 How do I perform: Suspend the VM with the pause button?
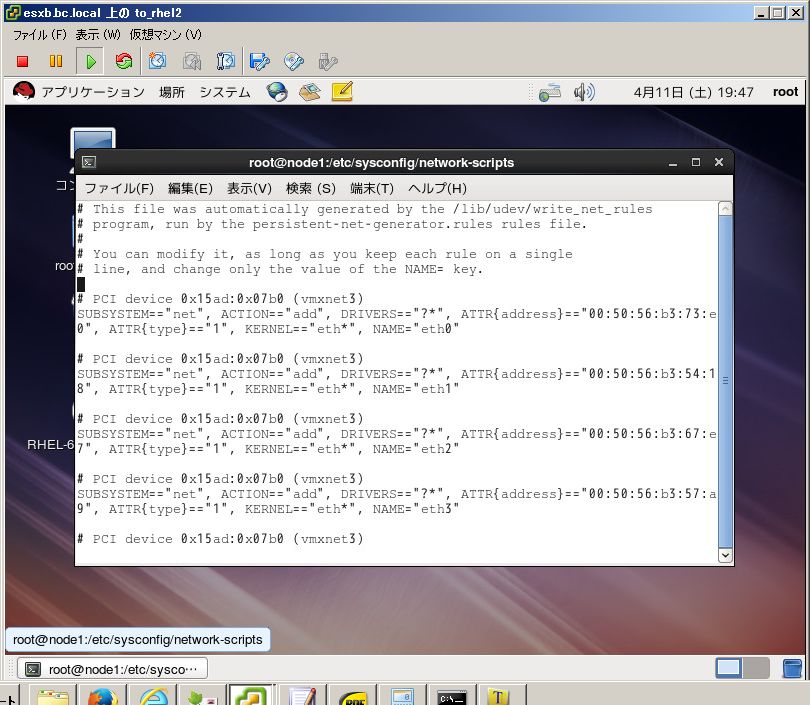point(56,61)
